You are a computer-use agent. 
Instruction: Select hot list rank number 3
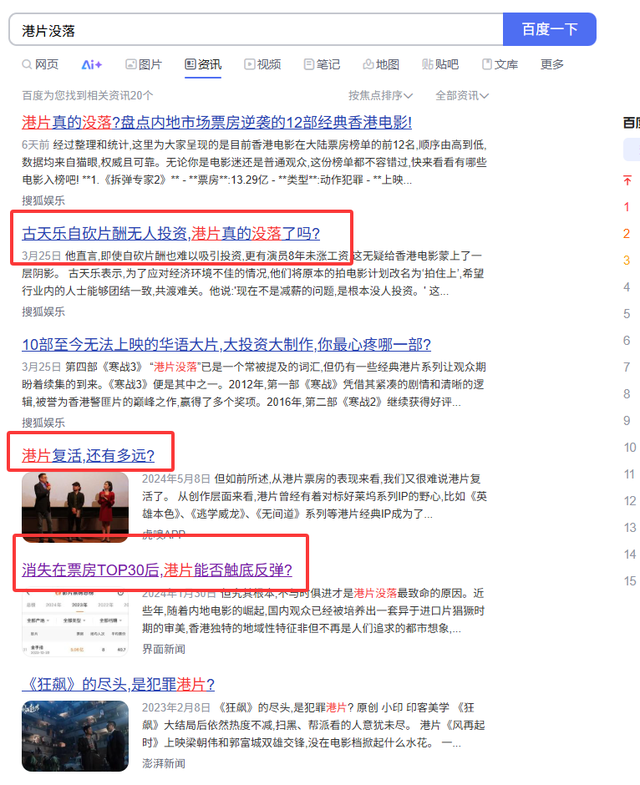click(626, 260)
